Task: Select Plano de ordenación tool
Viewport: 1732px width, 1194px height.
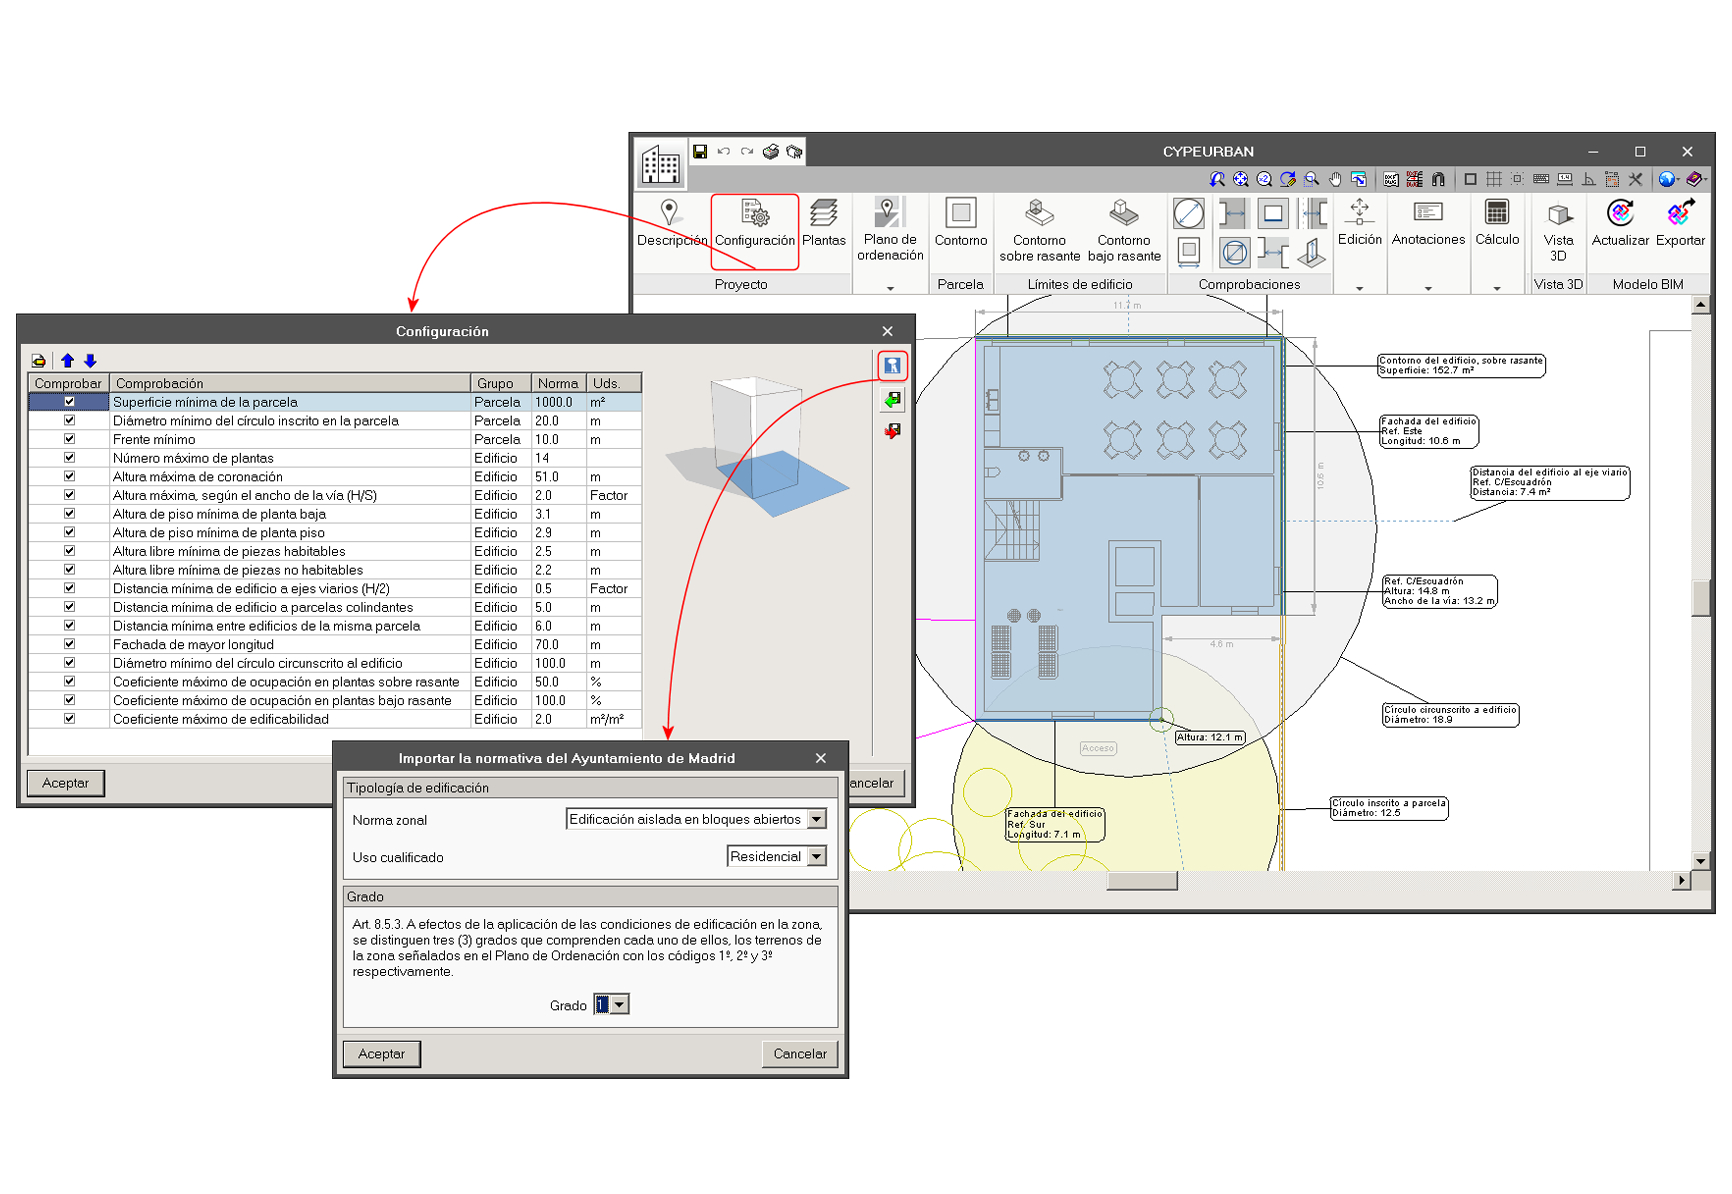Action: click(x=889, y=229)
